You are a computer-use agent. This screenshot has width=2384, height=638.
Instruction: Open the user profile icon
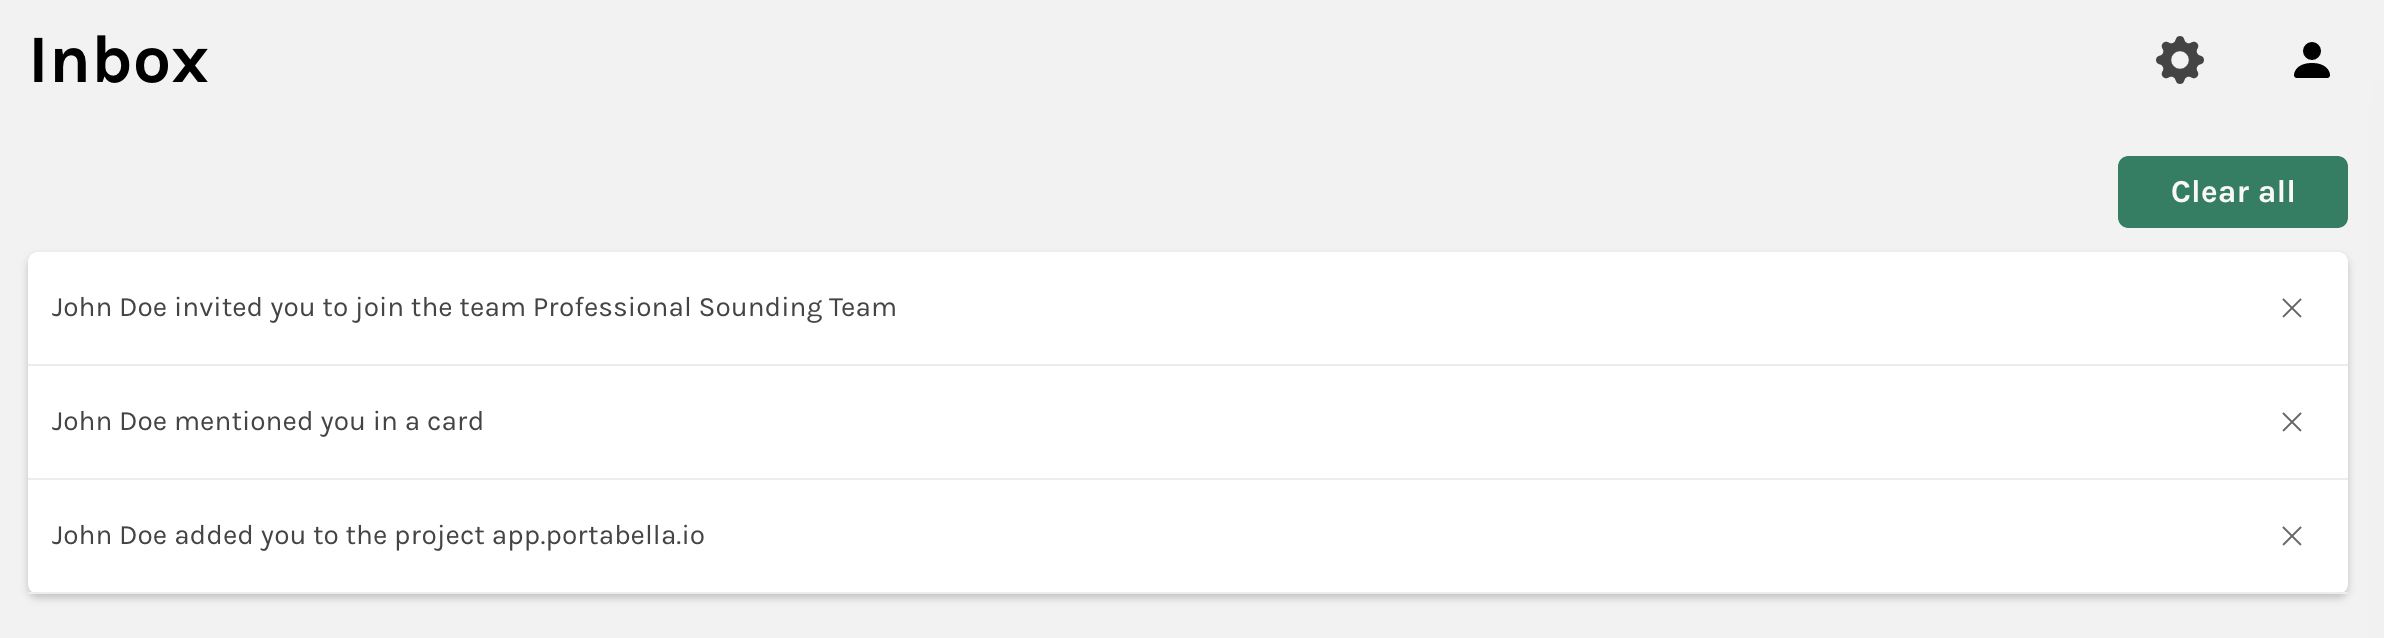click(2312, 61)
